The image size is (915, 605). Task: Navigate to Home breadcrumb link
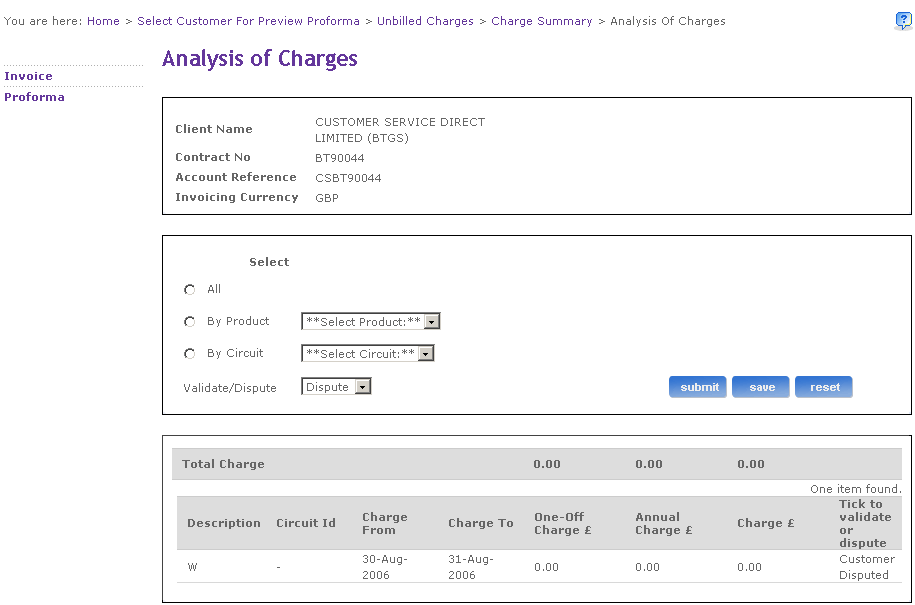click(x=103, y=21)
